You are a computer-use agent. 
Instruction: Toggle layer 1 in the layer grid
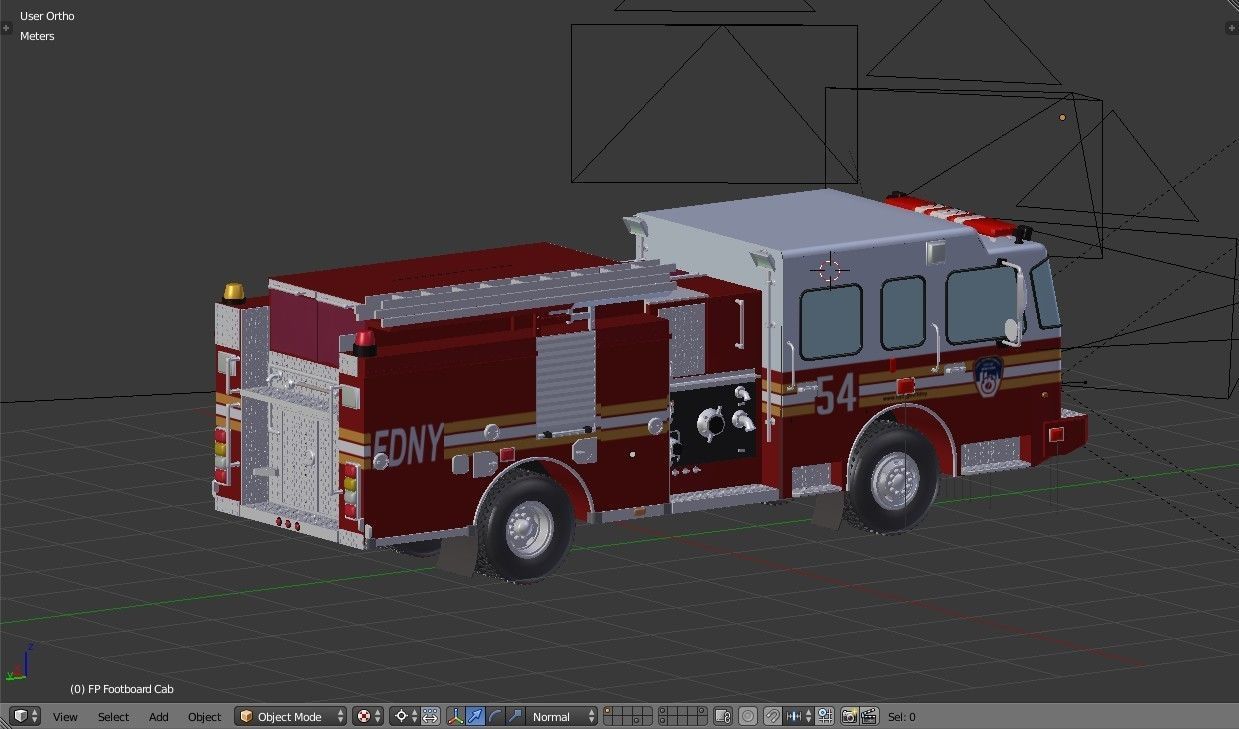(x=608, y=712)
